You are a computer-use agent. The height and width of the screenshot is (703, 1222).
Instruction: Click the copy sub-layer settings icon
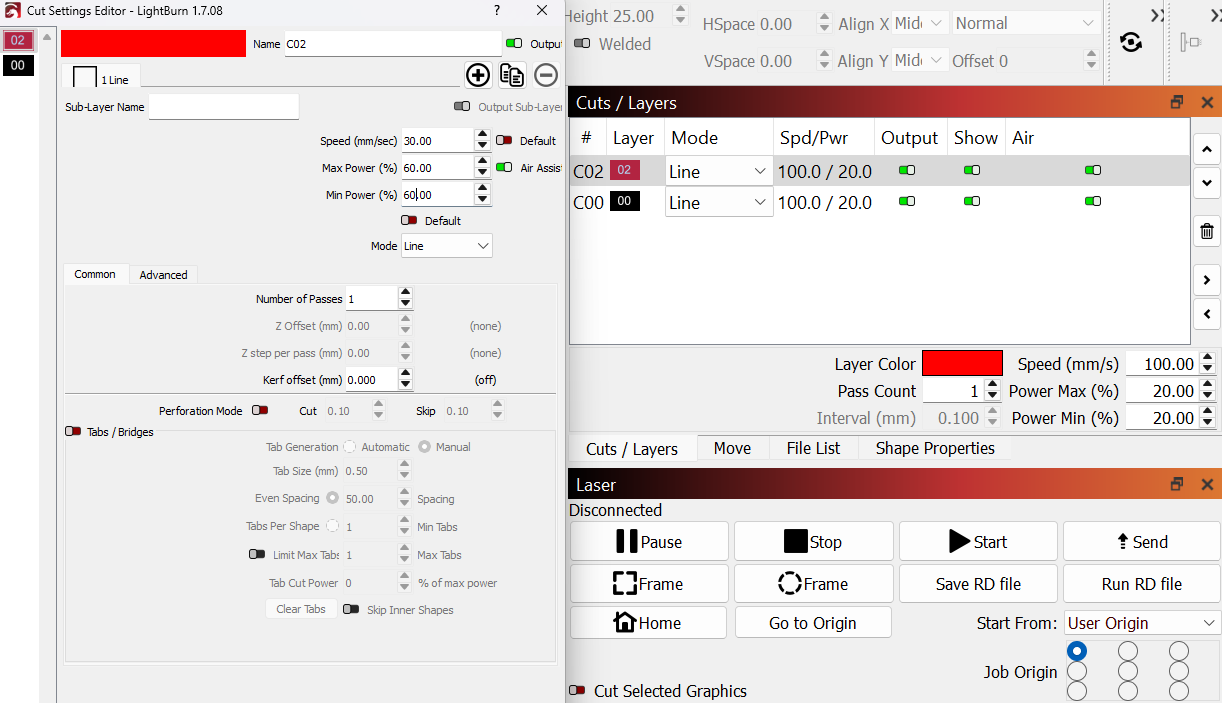point(512,75)
